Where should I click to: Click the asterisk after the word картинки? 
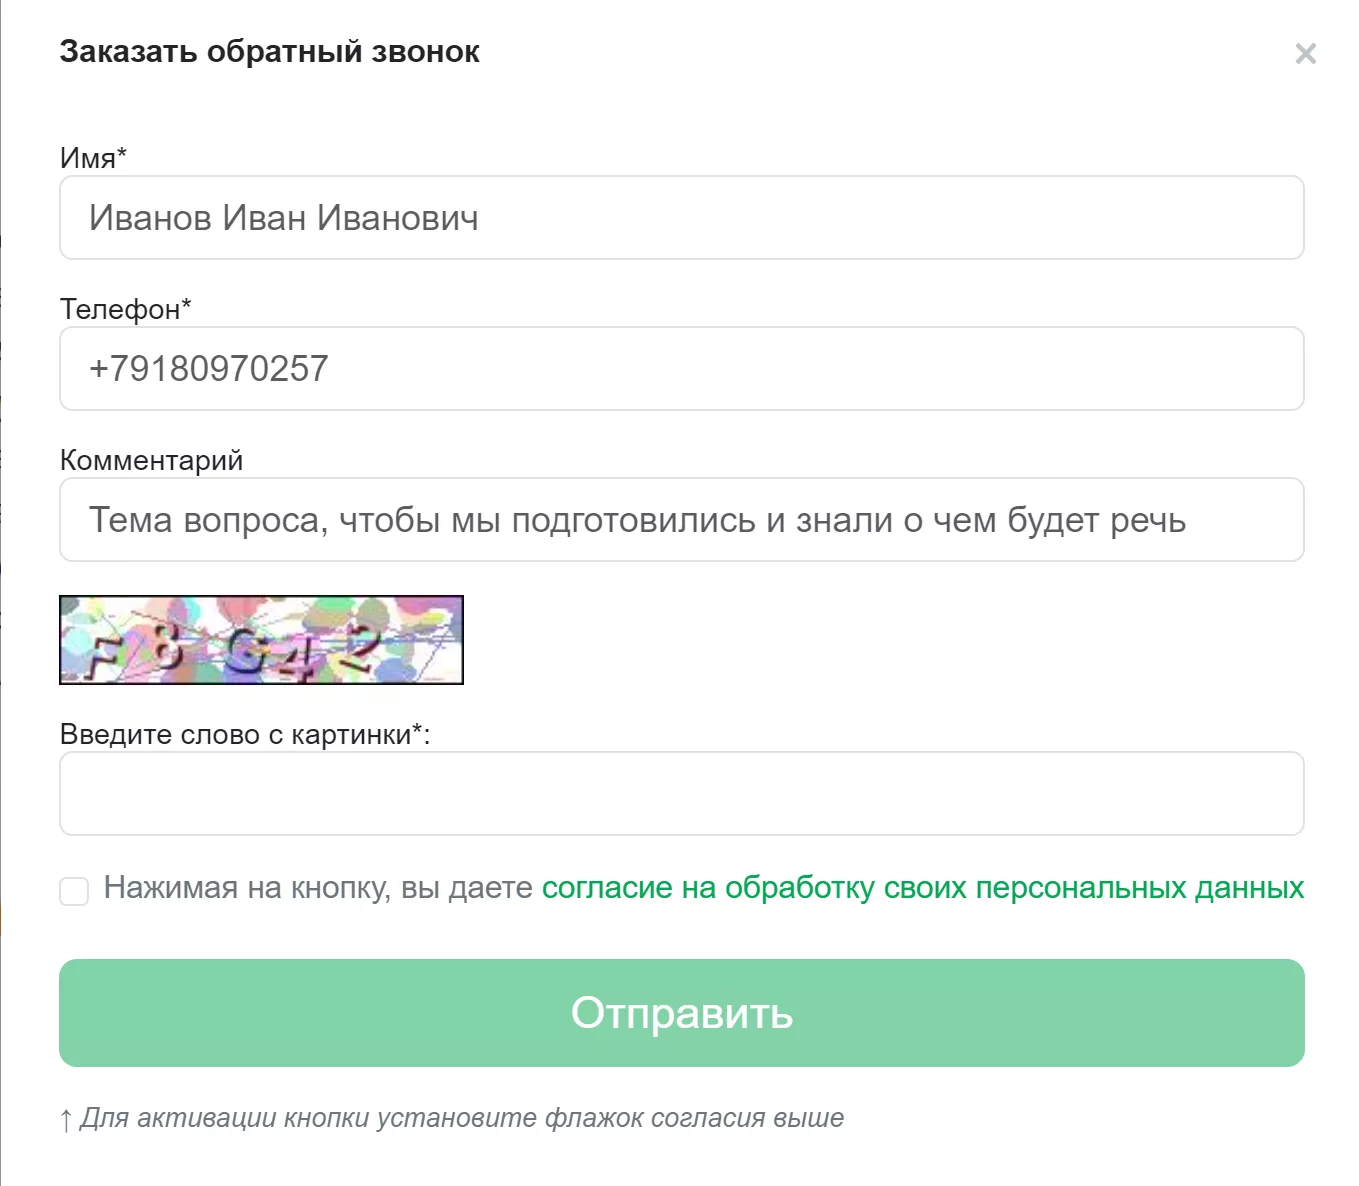click(x=417, y=731)
